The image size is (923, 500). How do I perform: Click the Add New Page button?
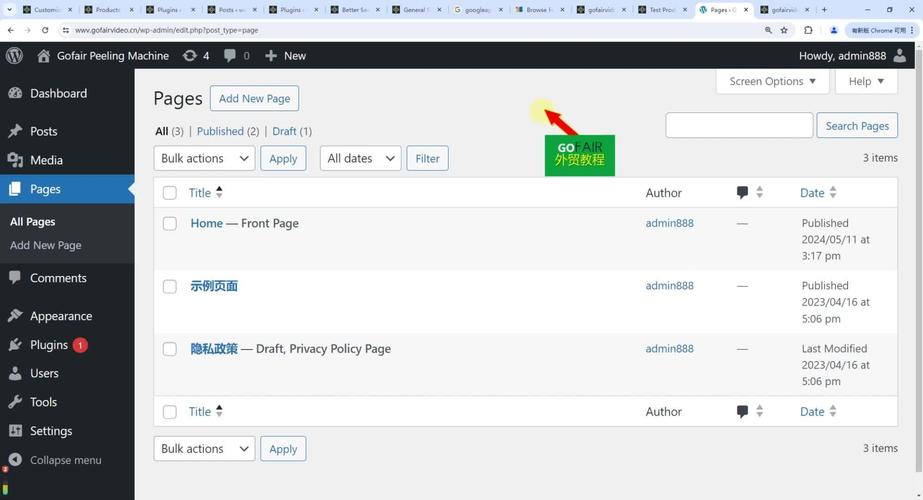tap(254, 98)
